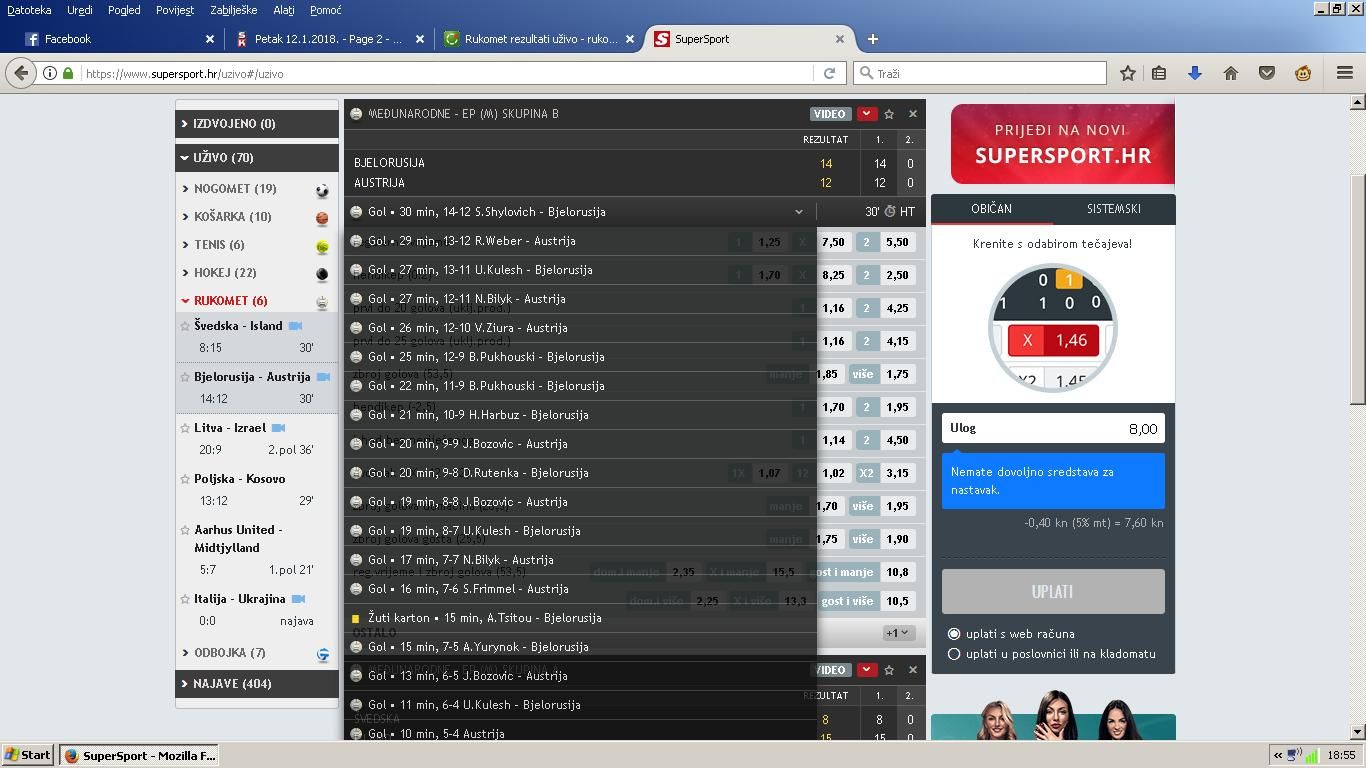Click the UPLATI button
Image resolution: width=1366 pixels, height=768 pixels.
coord(1053,592)
